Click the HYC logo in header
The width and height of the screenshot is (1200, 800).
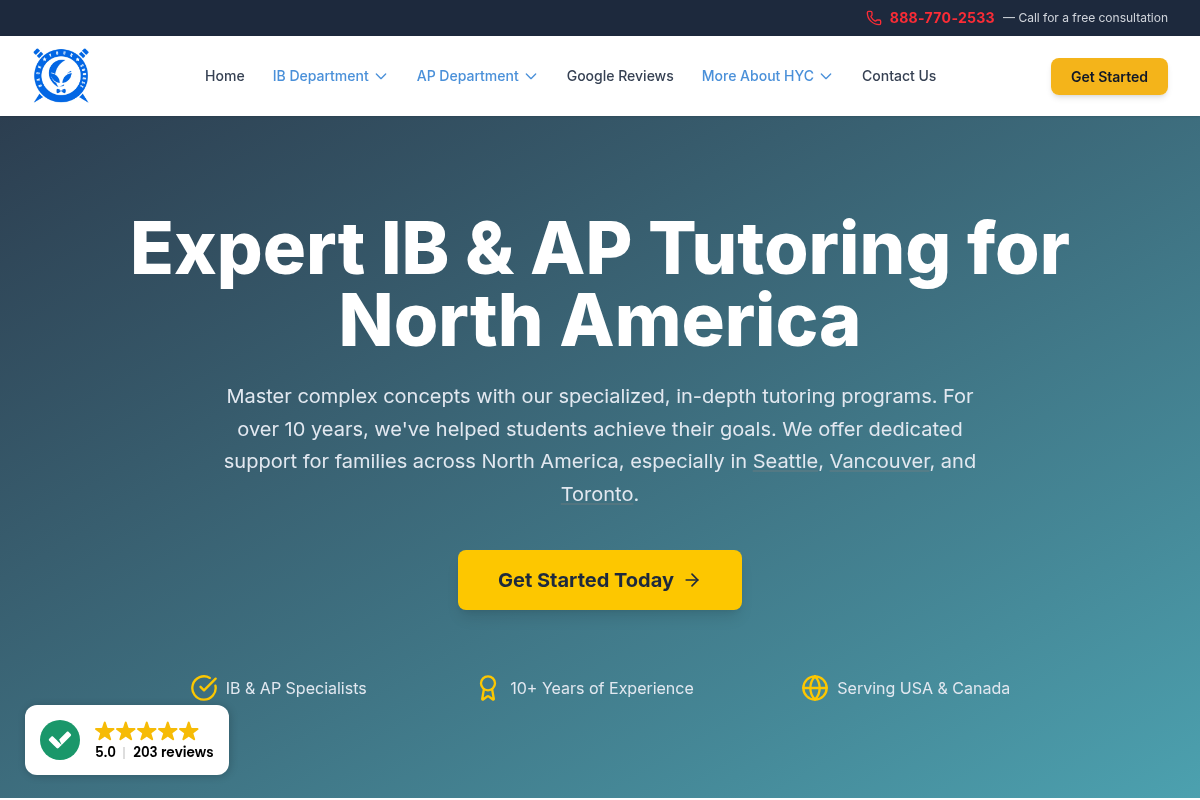pos(61,76)
